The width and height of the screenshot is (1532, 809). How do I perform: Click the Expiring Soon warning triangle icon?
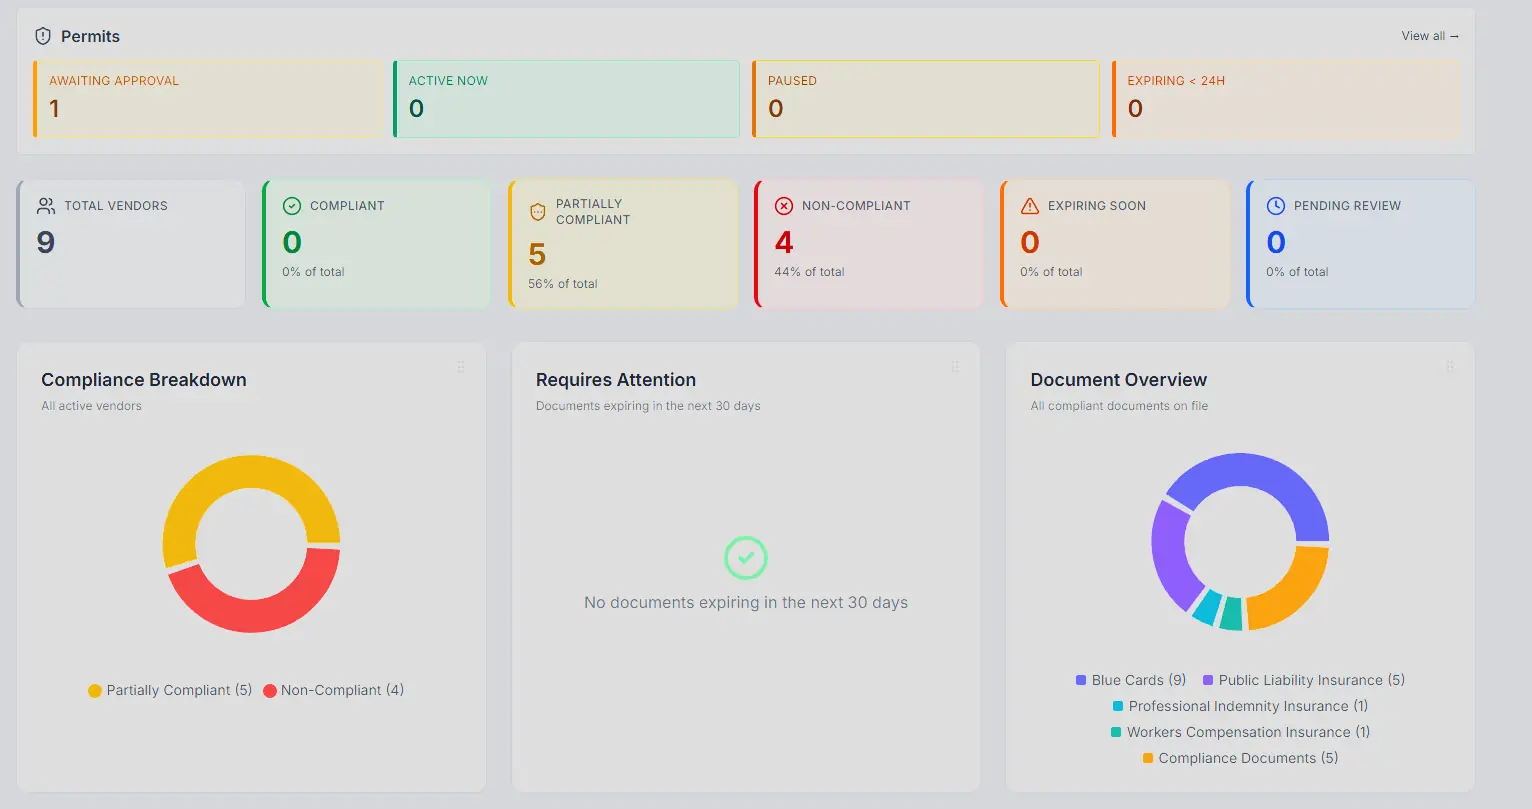[x=1030, y=206]
